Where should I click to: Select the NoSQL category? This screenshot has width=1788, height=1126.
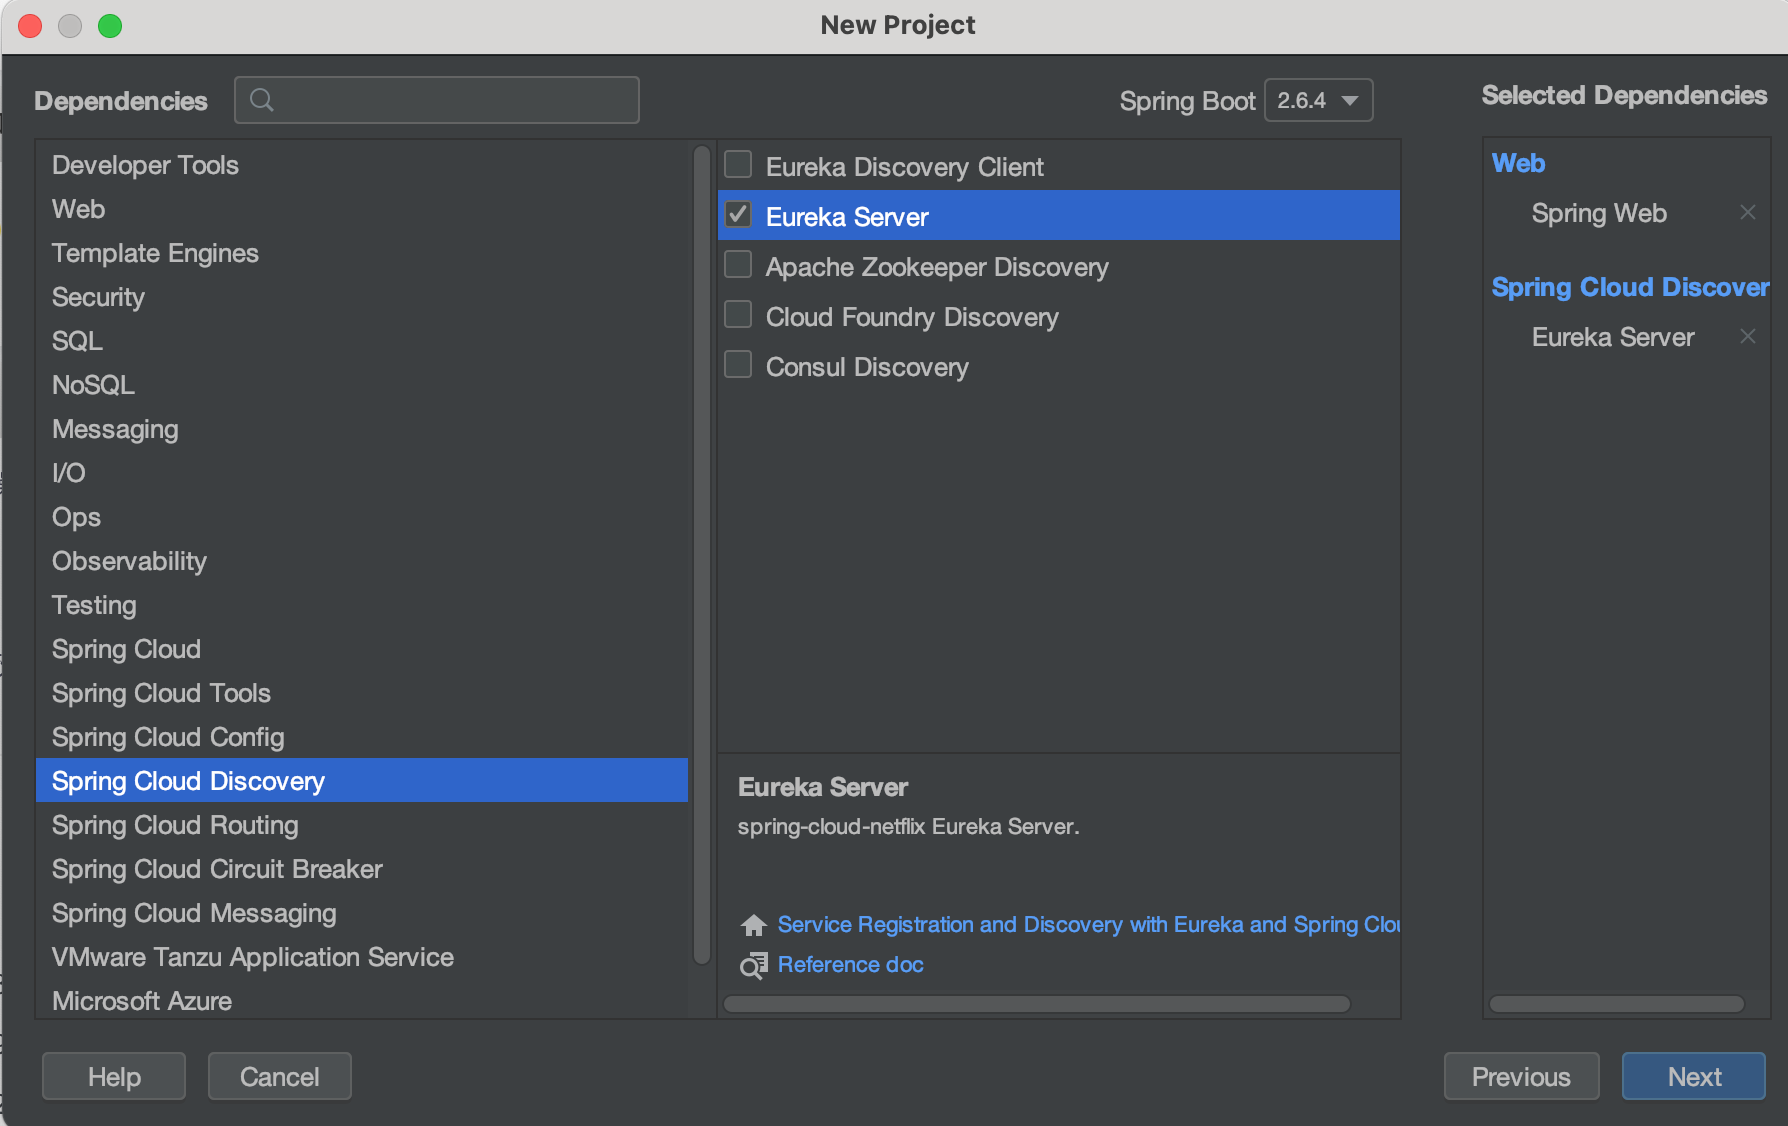pos(362,385)
